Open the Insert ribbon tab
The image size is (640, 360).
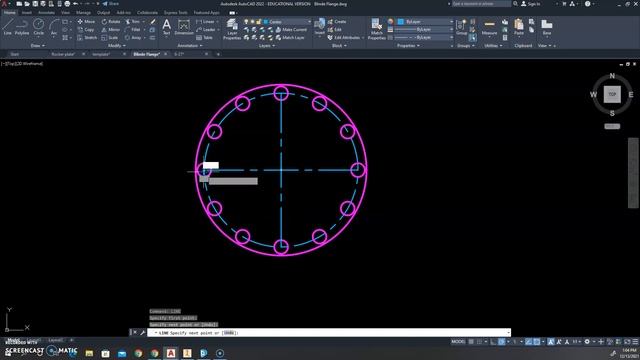[x=27, y=13]
